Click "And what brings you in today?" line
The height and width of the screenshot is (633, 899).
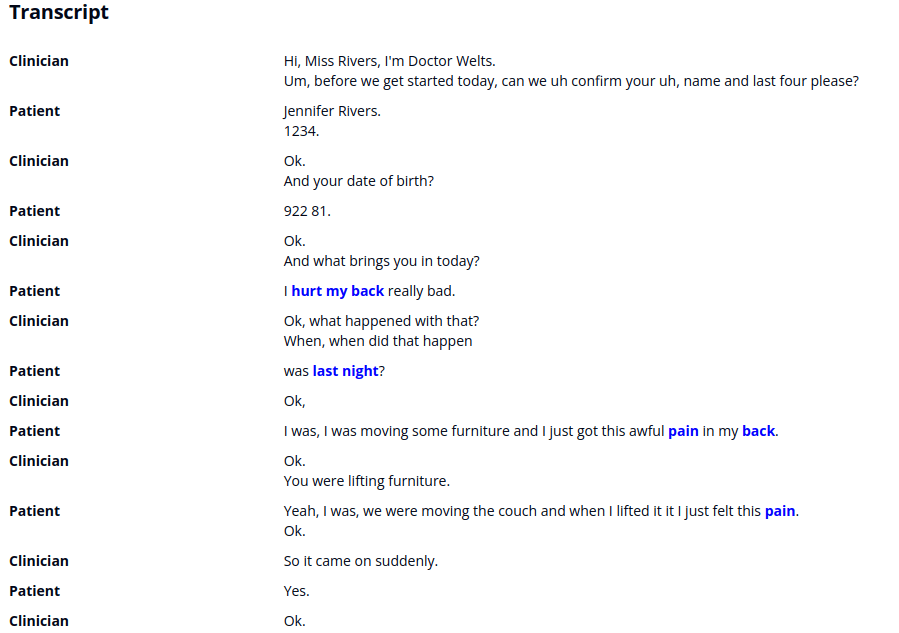[381, 261]
